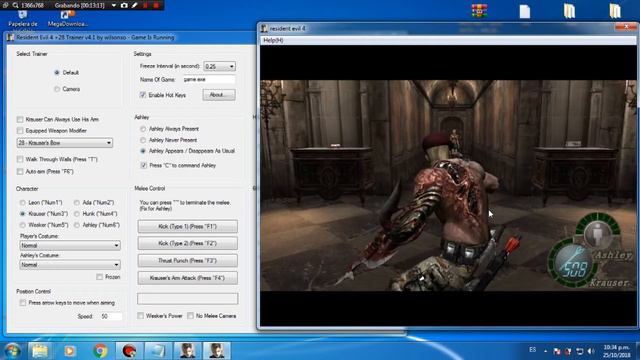Open the WinRAR archive icon on desktop
The height and width of the screenshot is (360, 640).
point(479,11)
